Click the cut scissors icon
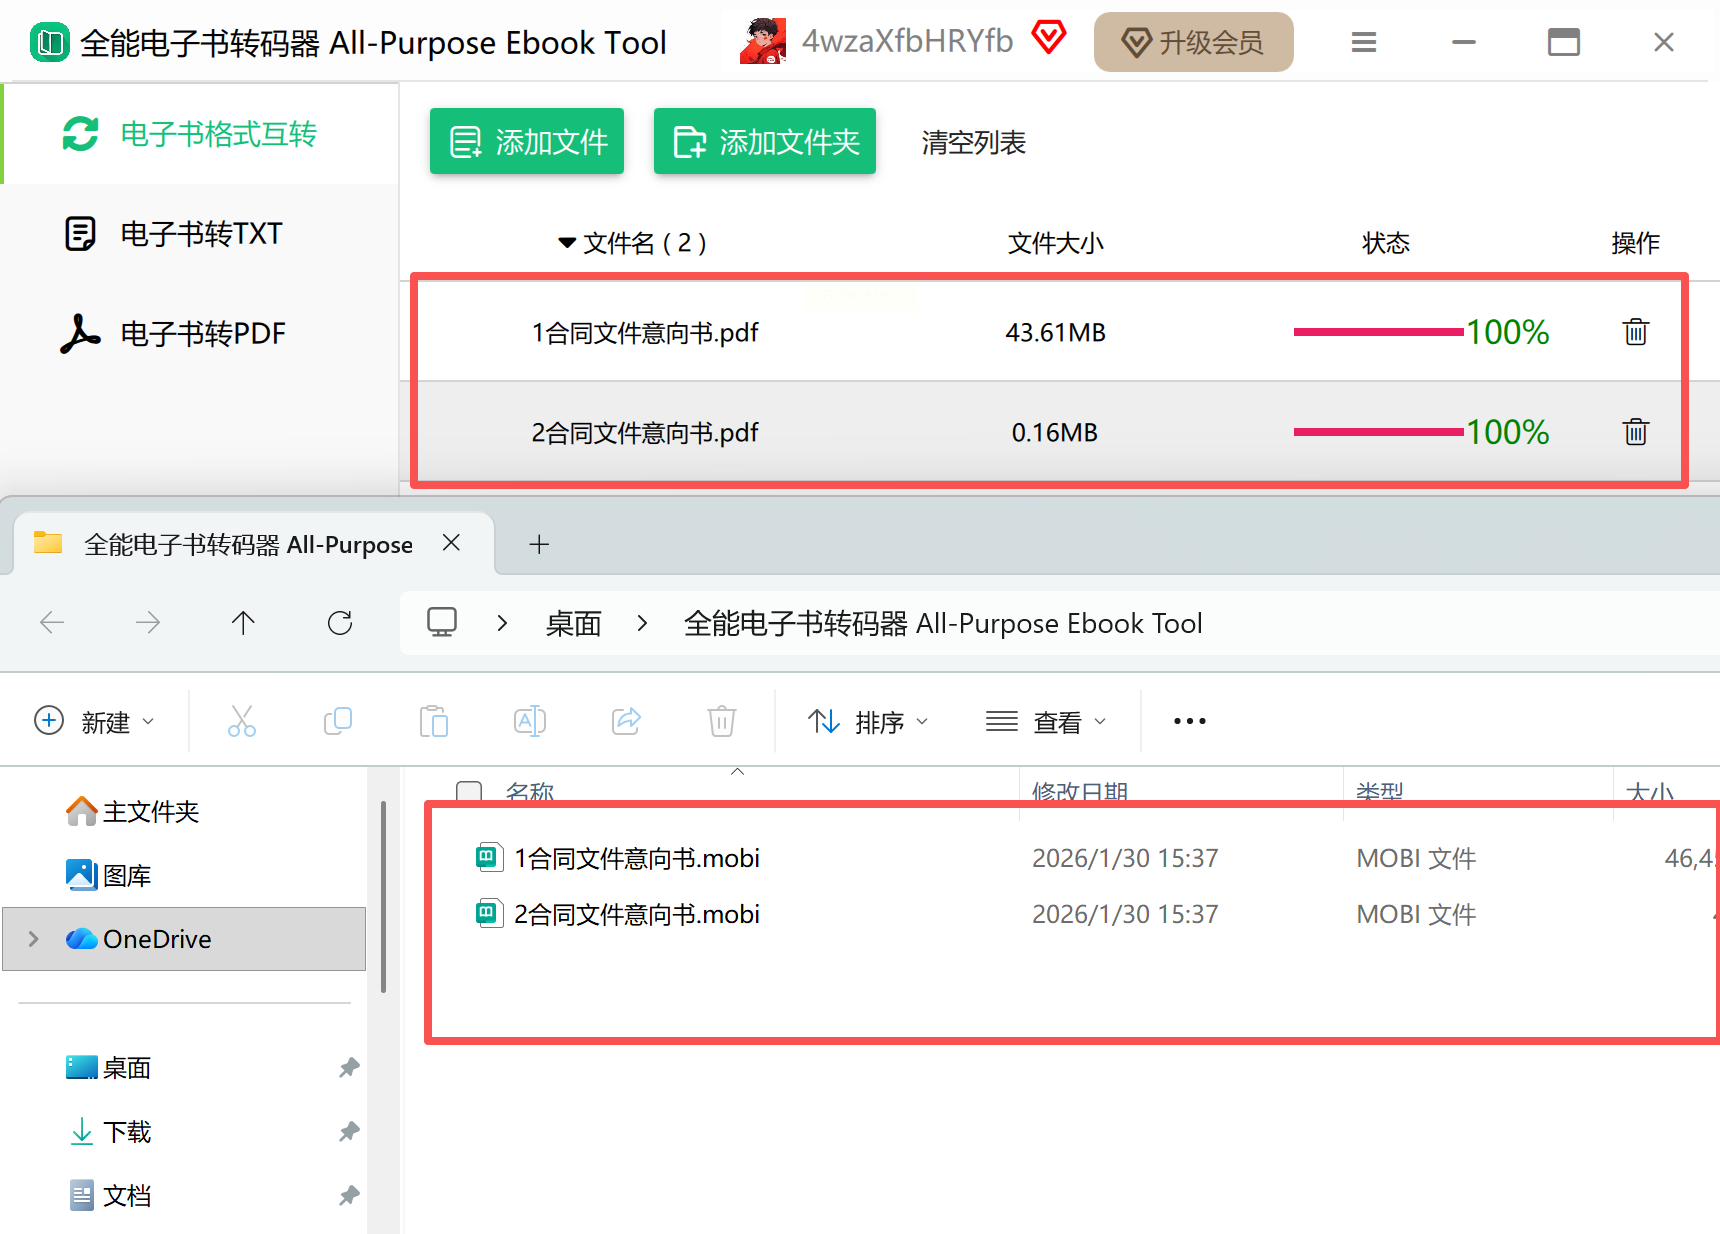 pyautogui.click(x=242, y=721)
